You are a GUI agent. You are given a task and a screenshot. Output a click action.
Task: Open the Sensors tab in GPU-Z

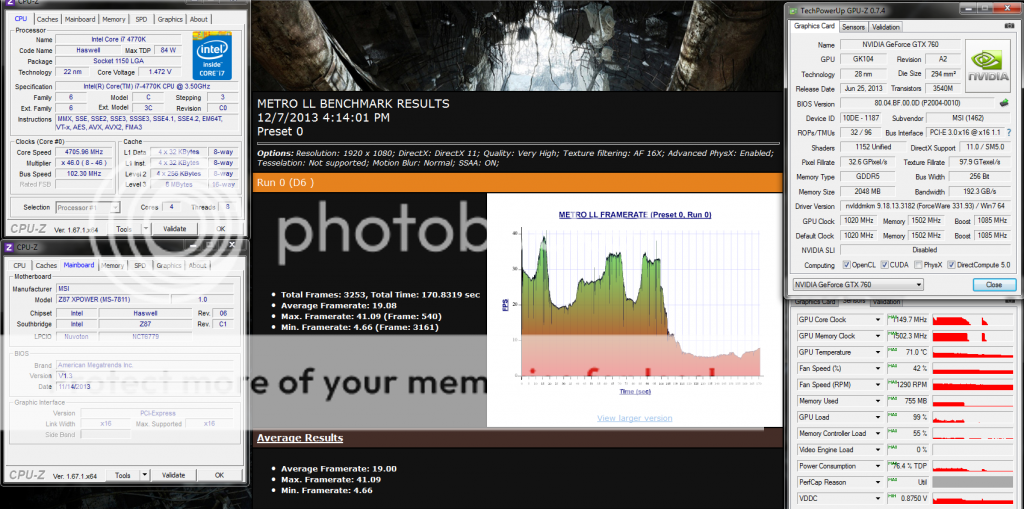tap(853, 27)
